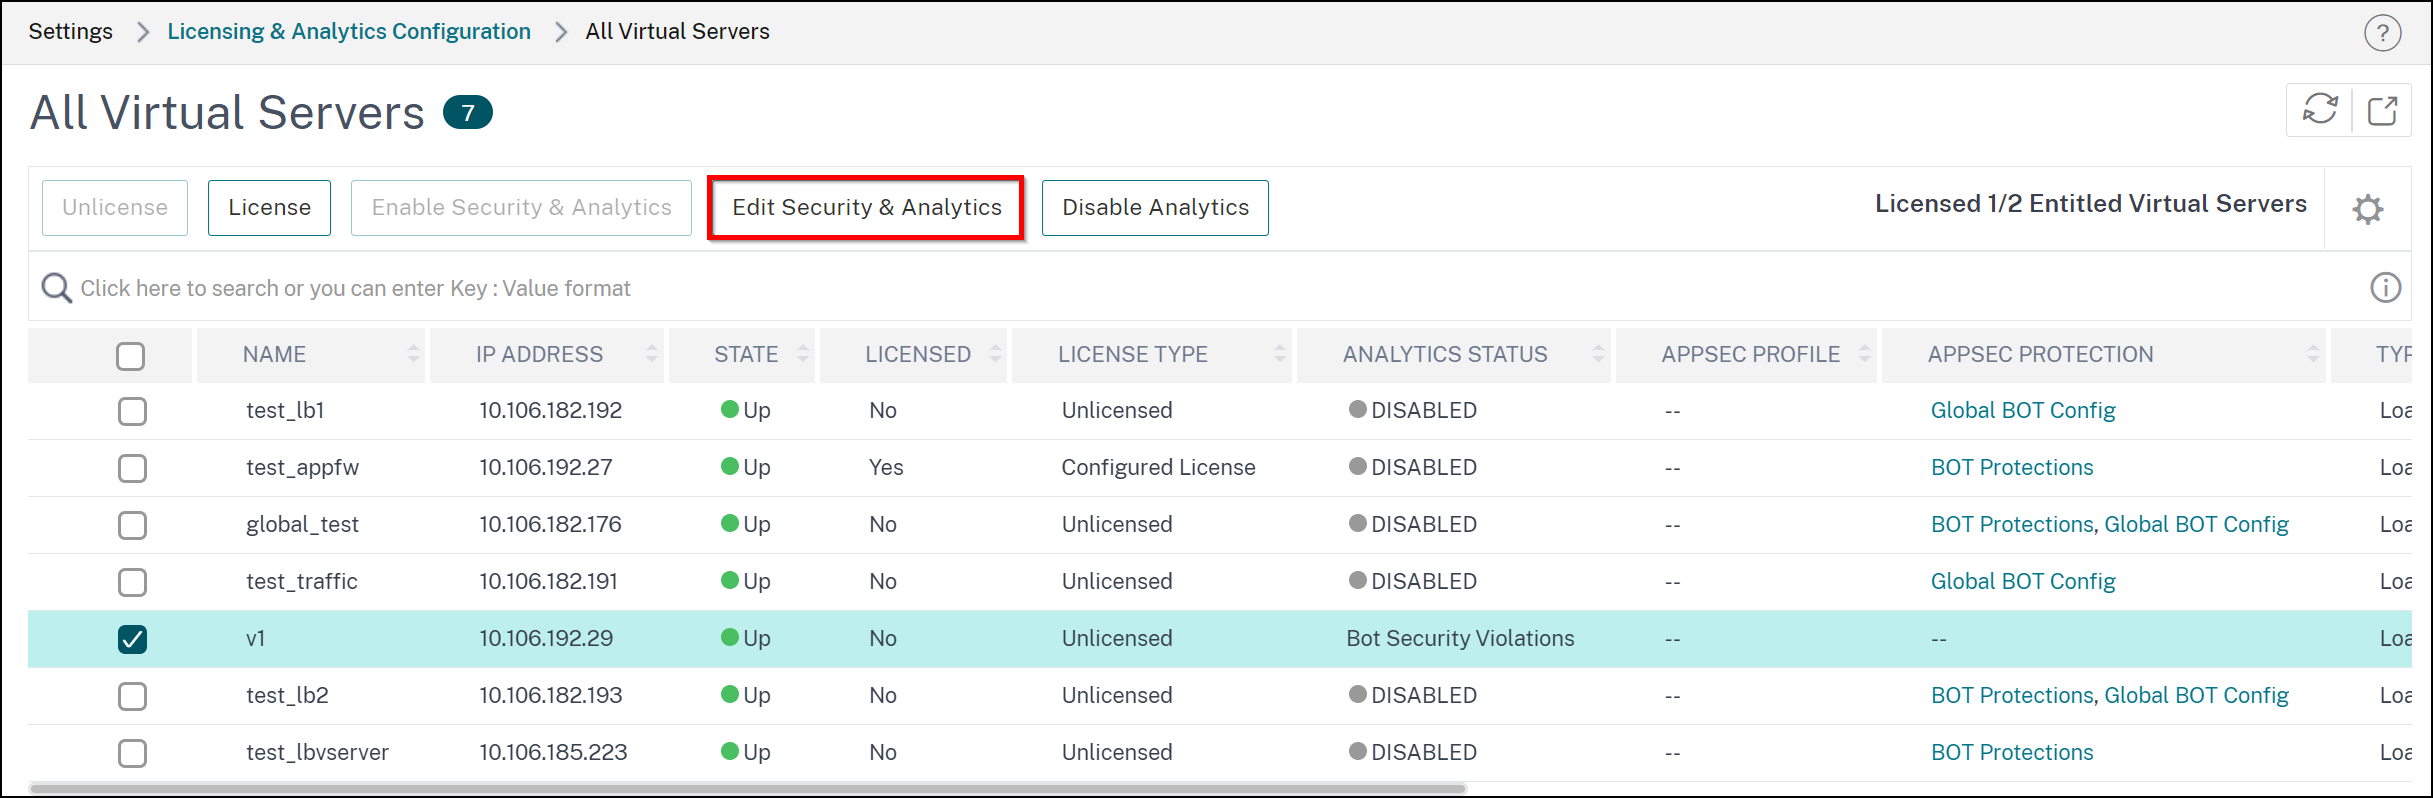Open Licensing & Analytics Configuration breadcrumb
The height and width of the screenshot is (798, 2433).
coord(349,31)
